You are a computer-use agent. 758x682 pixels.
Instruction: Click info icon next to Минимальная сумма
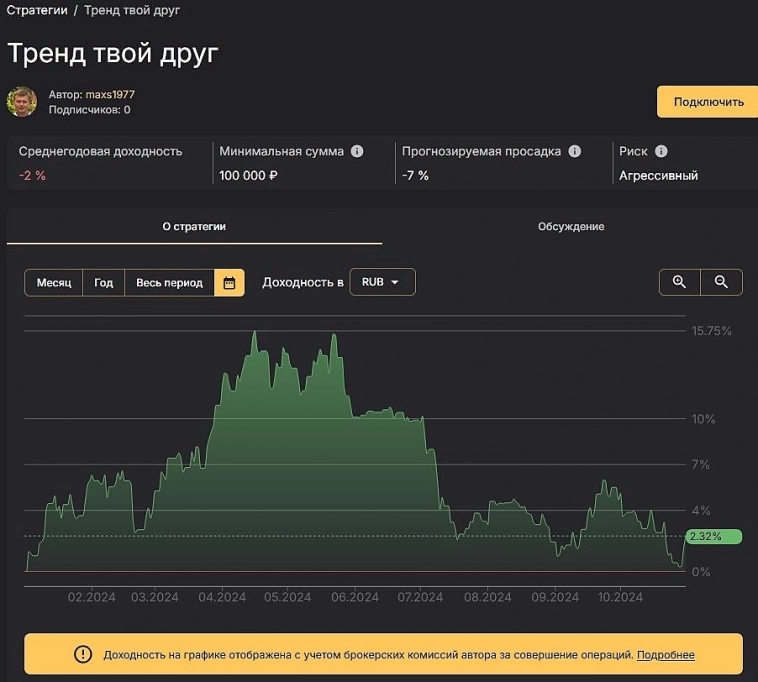pyautogui.click(x=357, y=152)
